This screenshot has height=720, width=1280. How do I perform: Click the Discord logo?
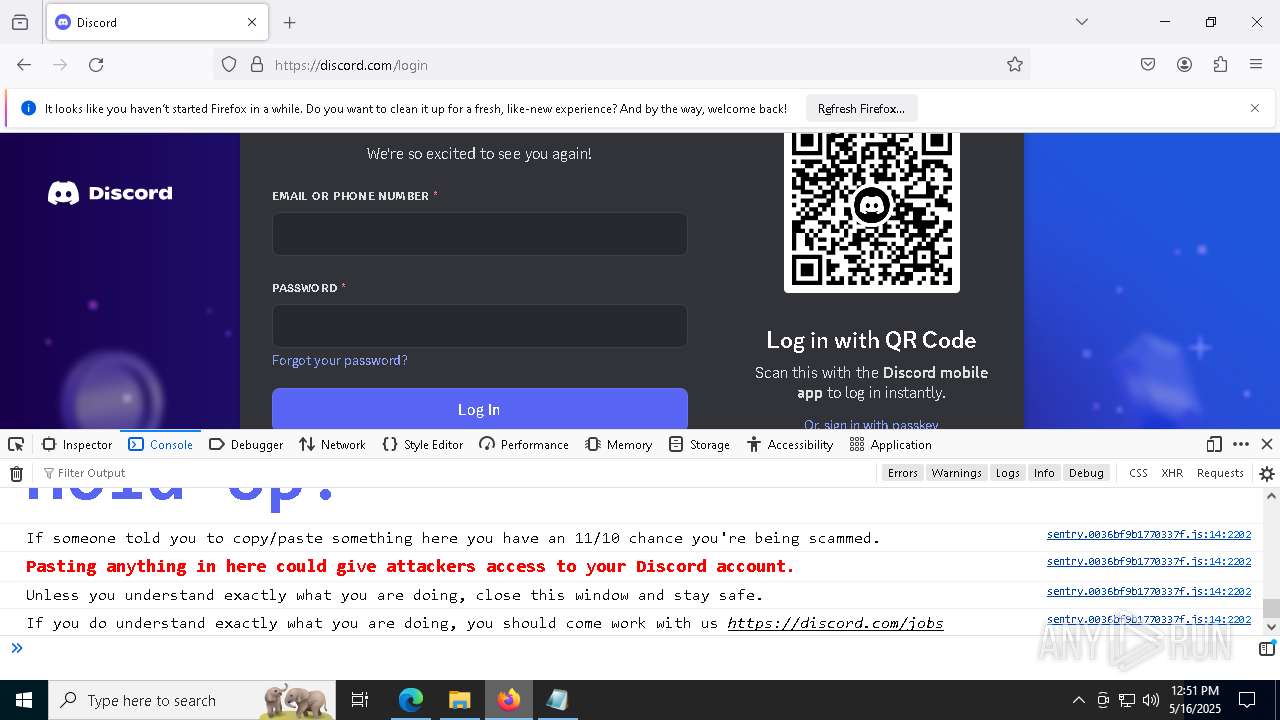[x=110, y=193]
